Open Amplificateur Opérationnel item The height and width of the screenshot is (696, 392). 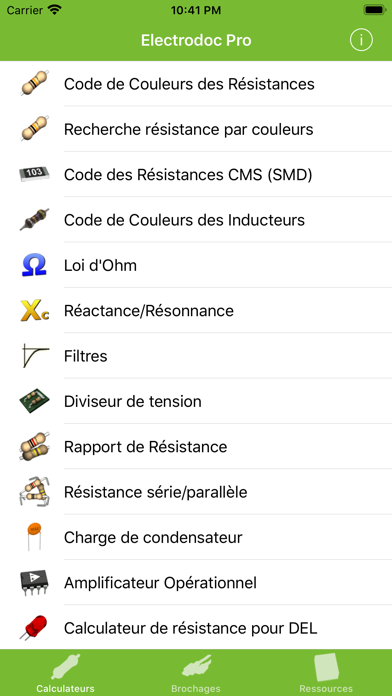click(x=196, y=582)
